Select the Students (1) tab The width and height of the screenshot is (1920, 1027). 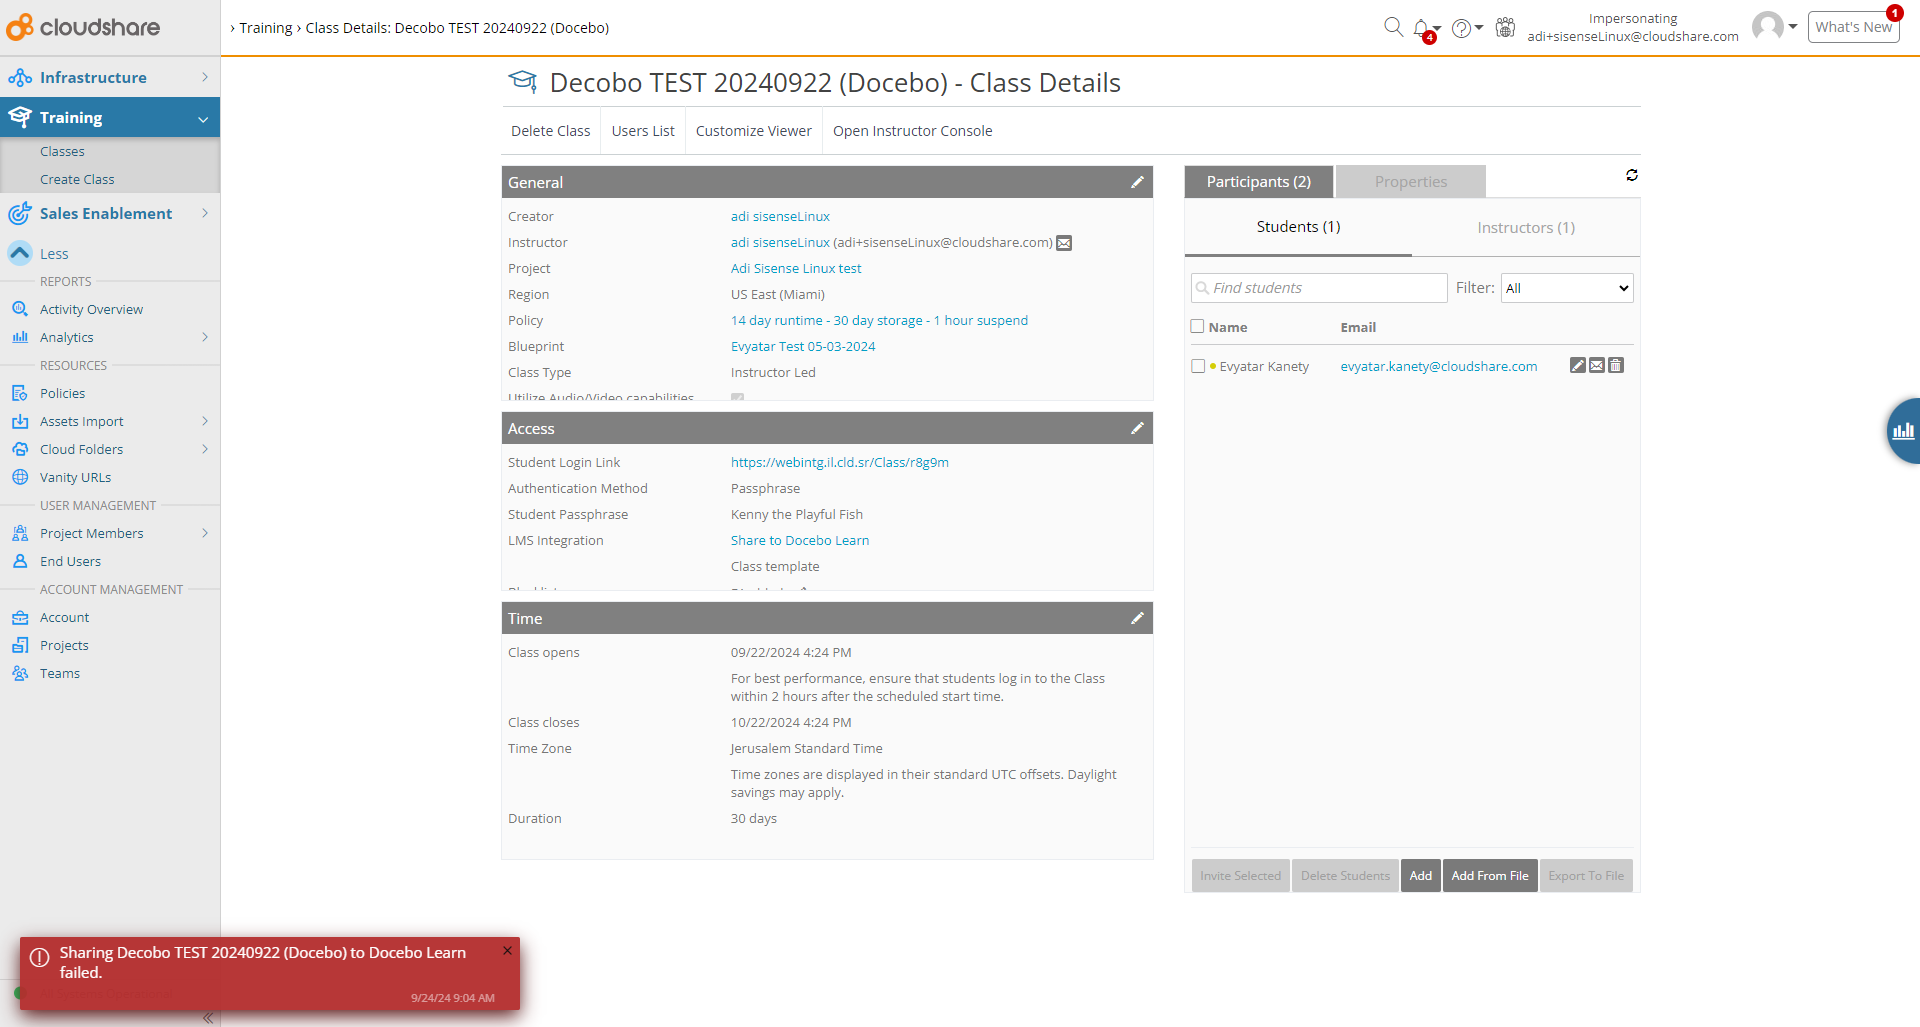[1298, 227]
